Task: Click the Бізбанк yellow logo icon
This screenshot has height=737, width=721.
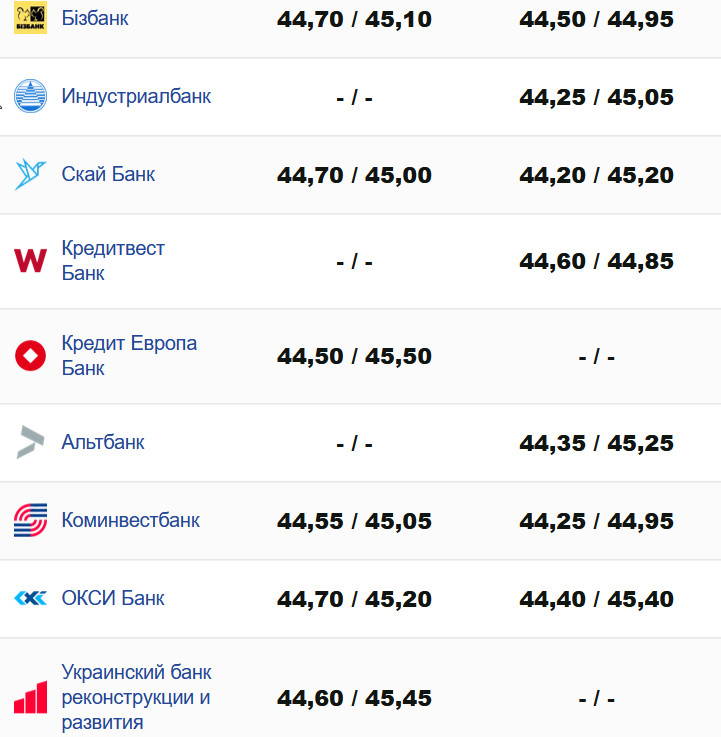Action: (x=30, y=18)
